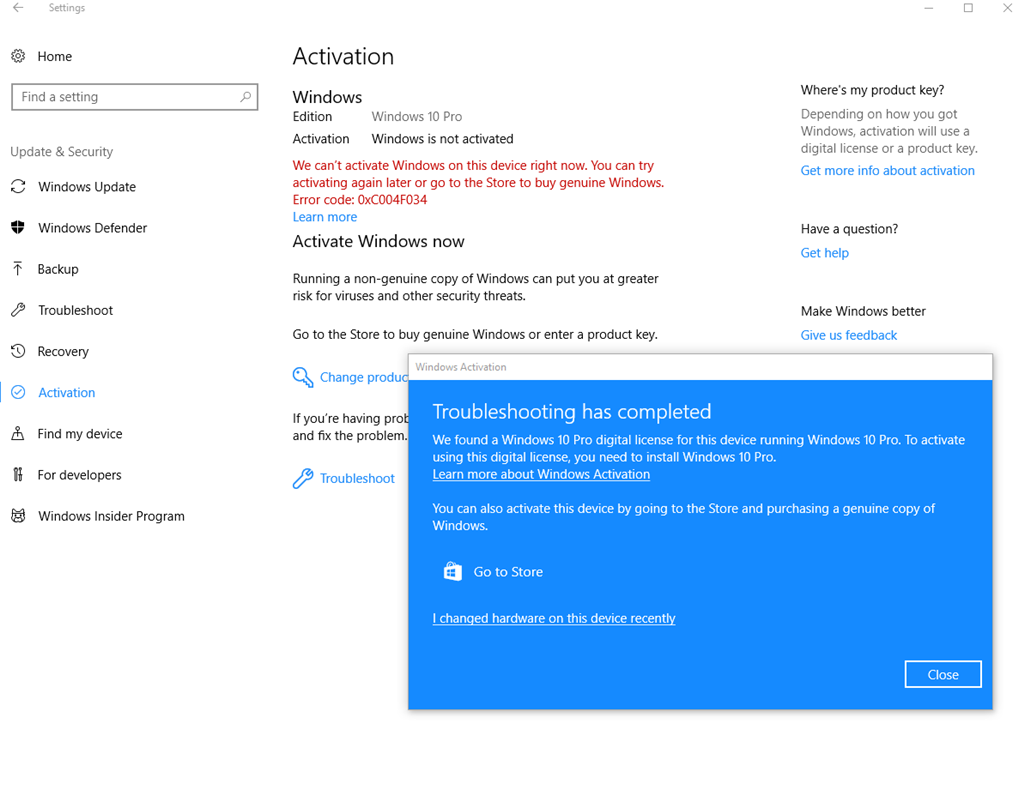Click the Backup upload arrow icon
This screenshot has width=1024, height=789.
[x=18, y=268]
